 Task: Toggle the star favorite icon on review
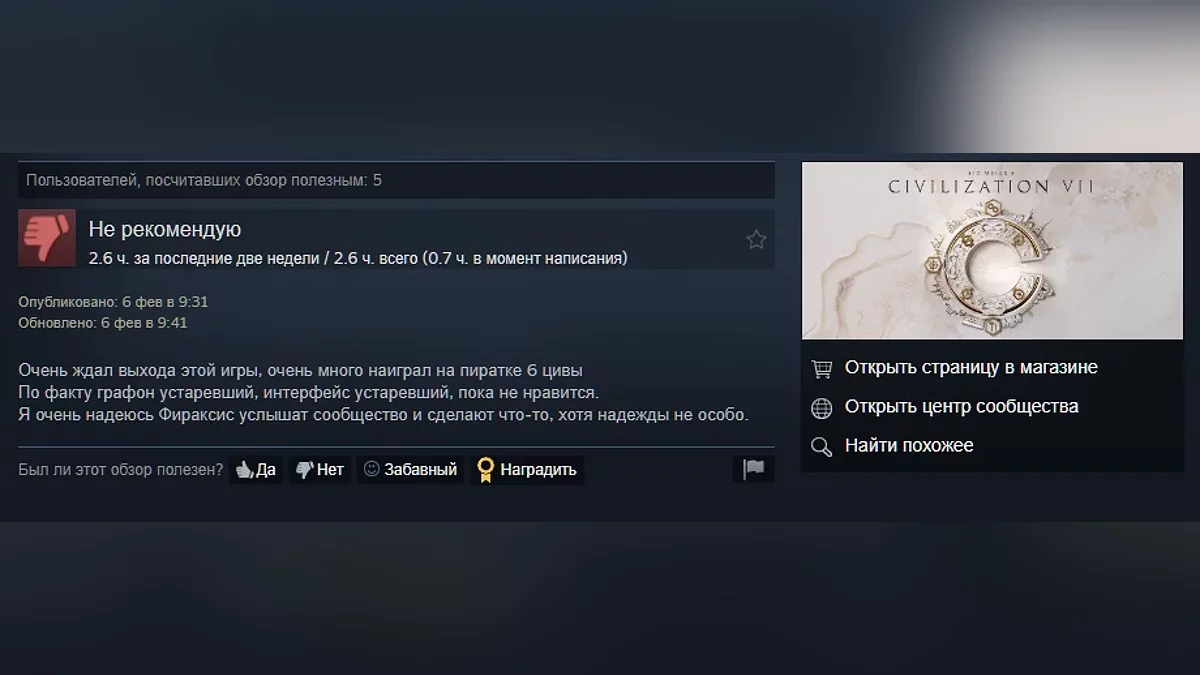[x=756, y=239]
